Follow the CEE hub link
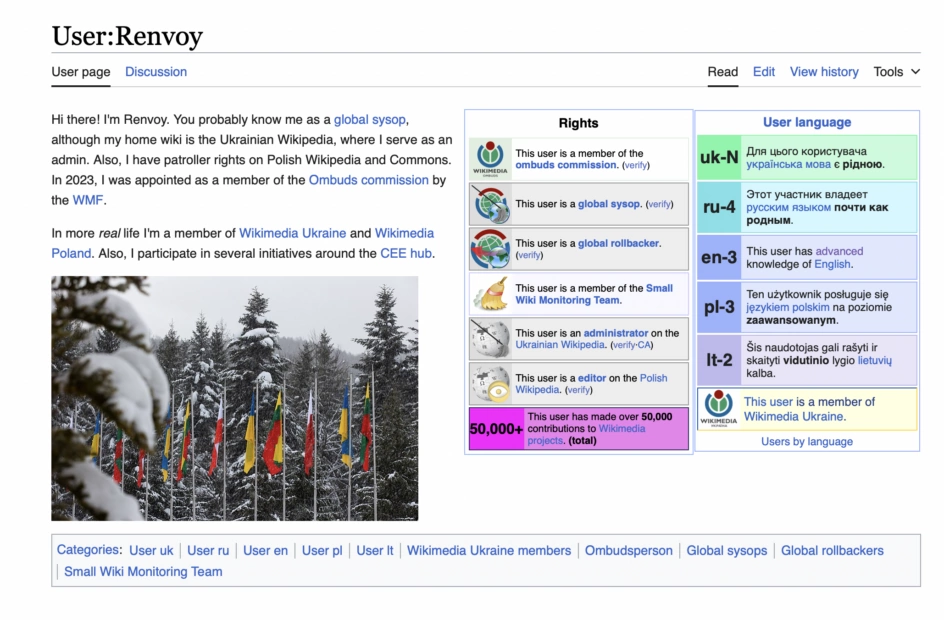Image resolution: width=944 pixels, height=620 pixels. (406, 253)
